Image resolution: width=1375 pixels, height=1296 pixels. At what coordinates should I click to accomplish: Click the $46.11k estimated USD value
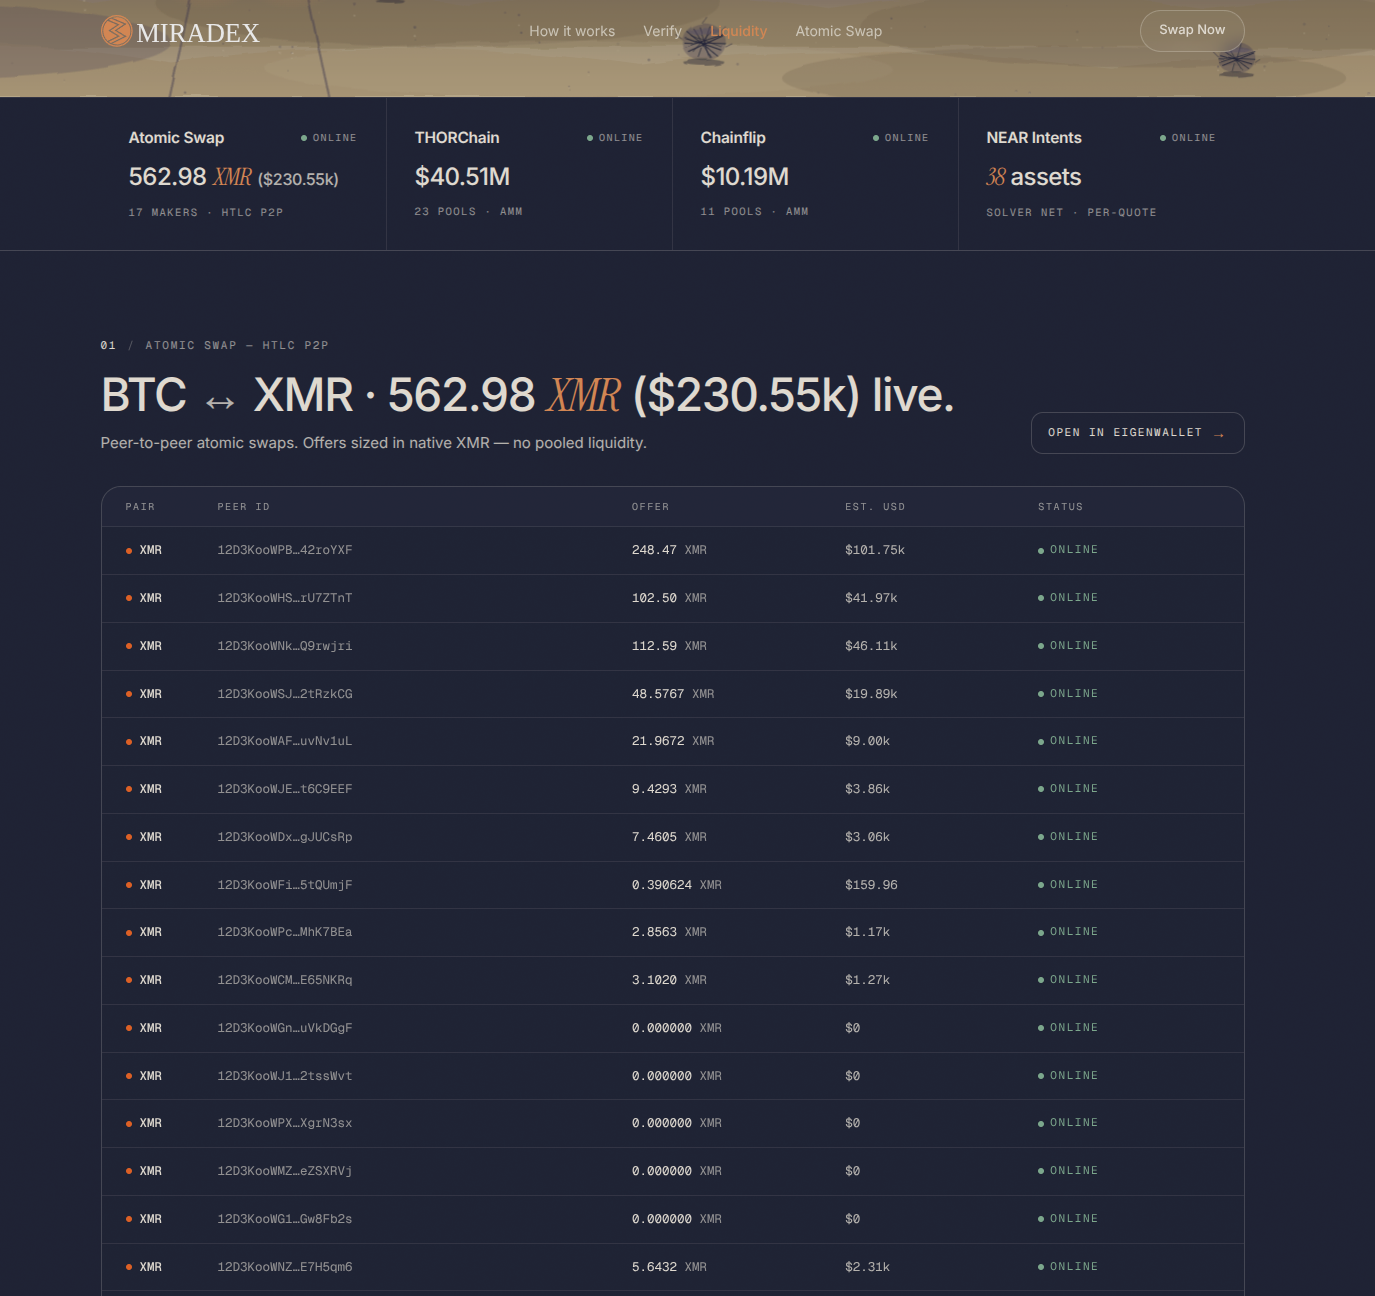click(871, 646)
